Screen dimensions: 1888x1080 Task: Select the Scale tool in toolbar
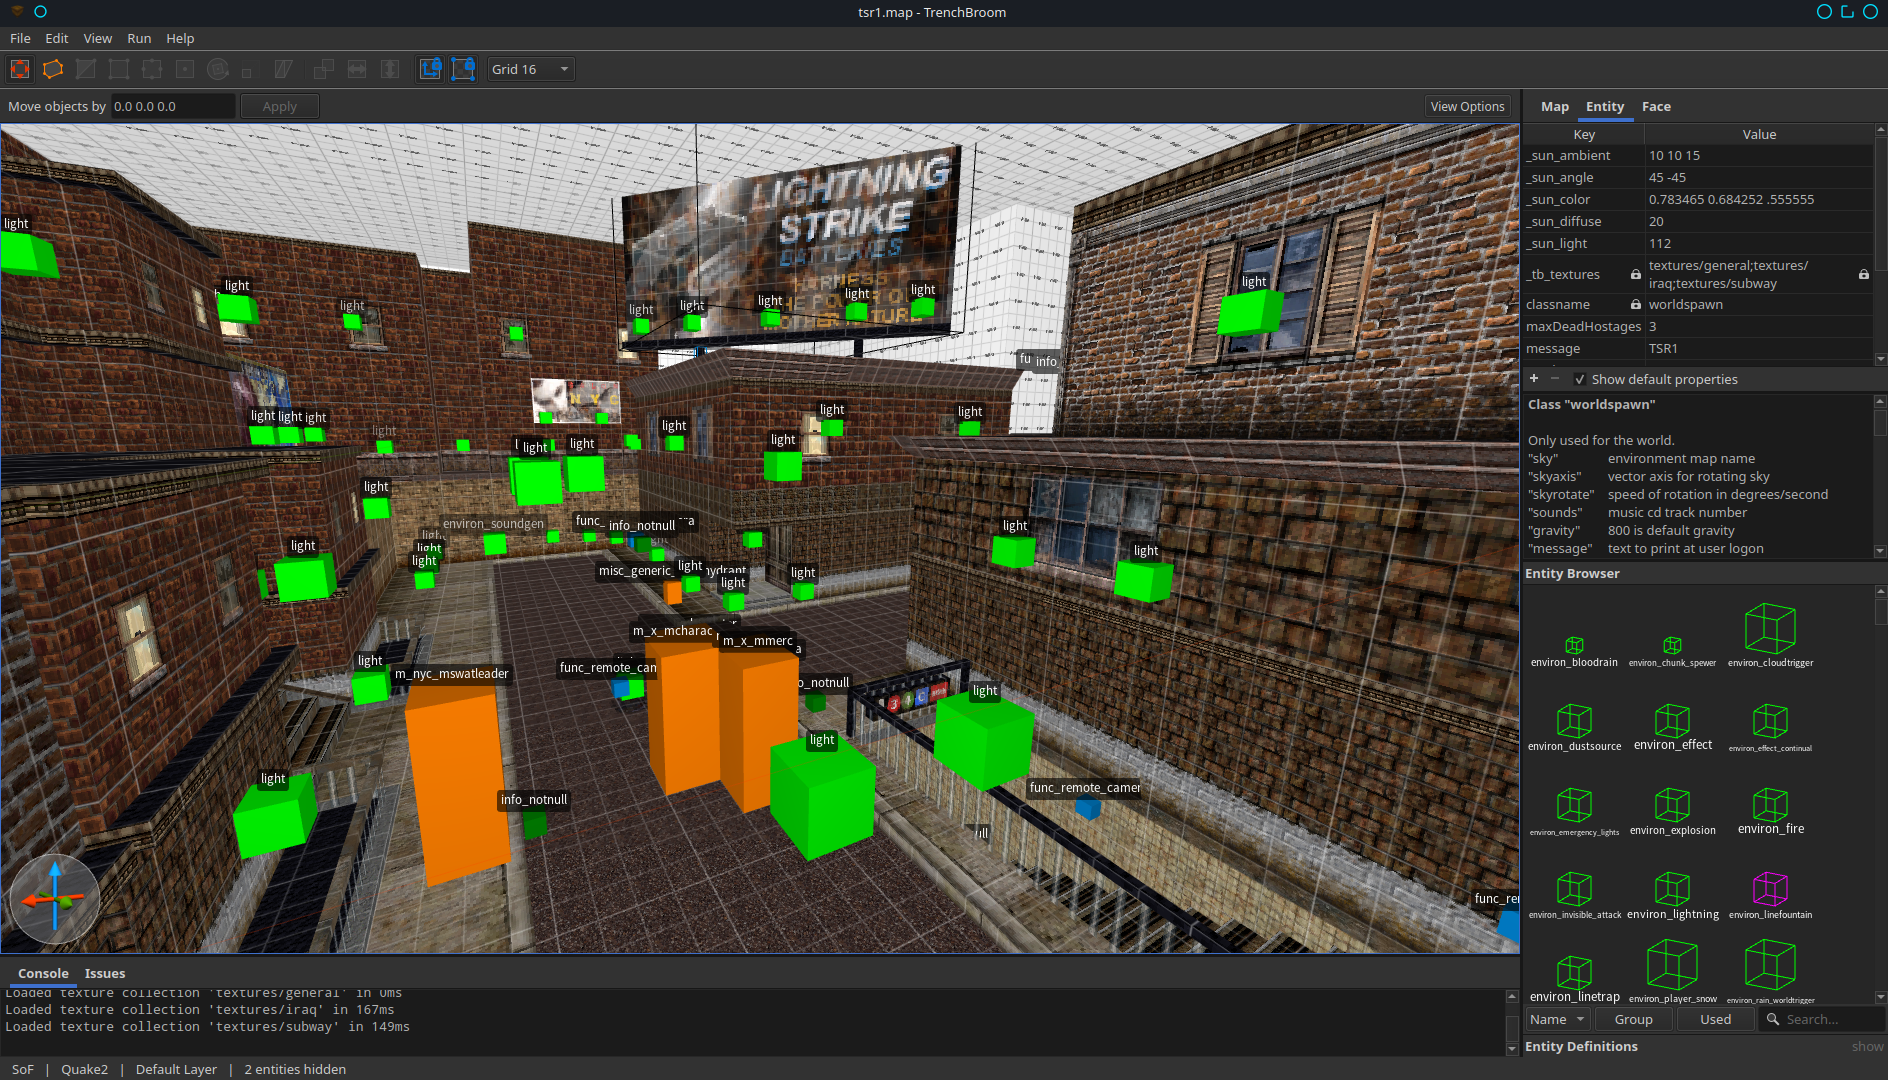(247, 69)
